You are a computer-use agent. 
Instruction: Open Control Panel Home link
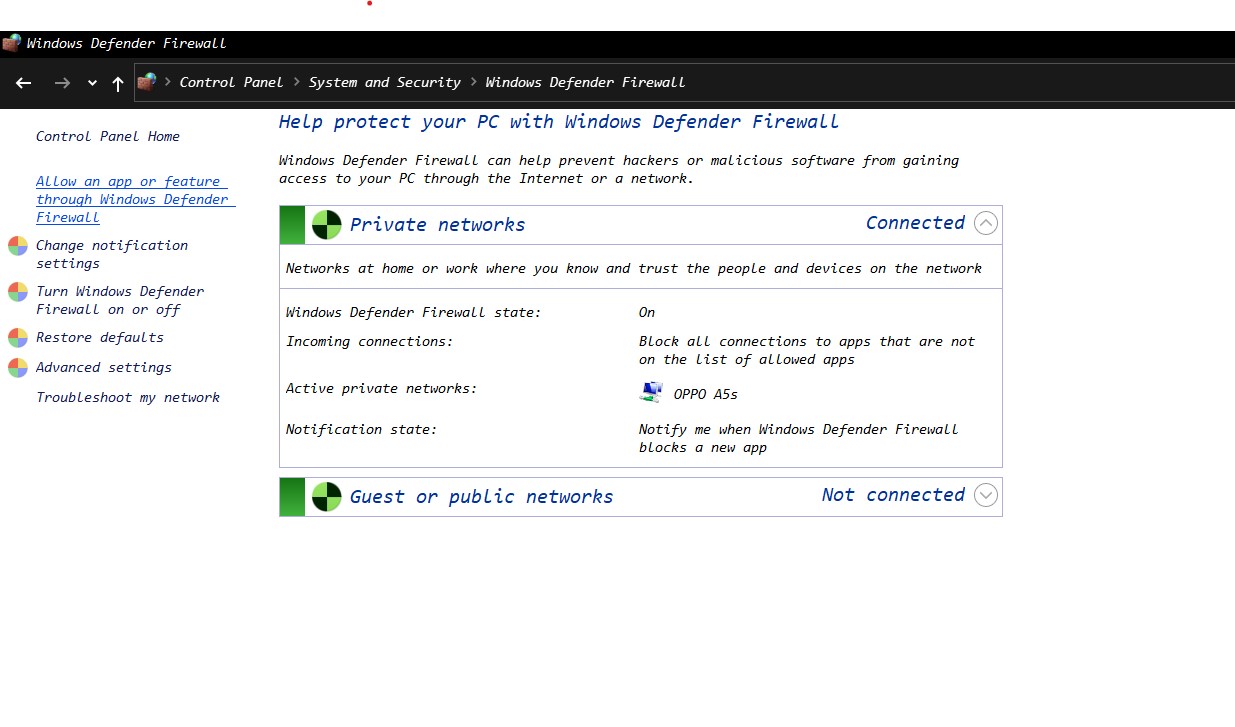click(x=108, y=136)
